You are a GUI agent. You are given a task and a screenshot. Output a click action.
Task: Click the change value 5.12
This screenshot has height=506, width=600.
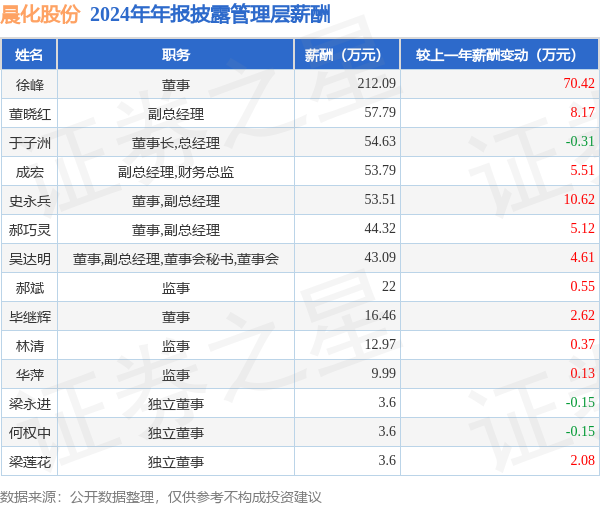coord(582,229)
